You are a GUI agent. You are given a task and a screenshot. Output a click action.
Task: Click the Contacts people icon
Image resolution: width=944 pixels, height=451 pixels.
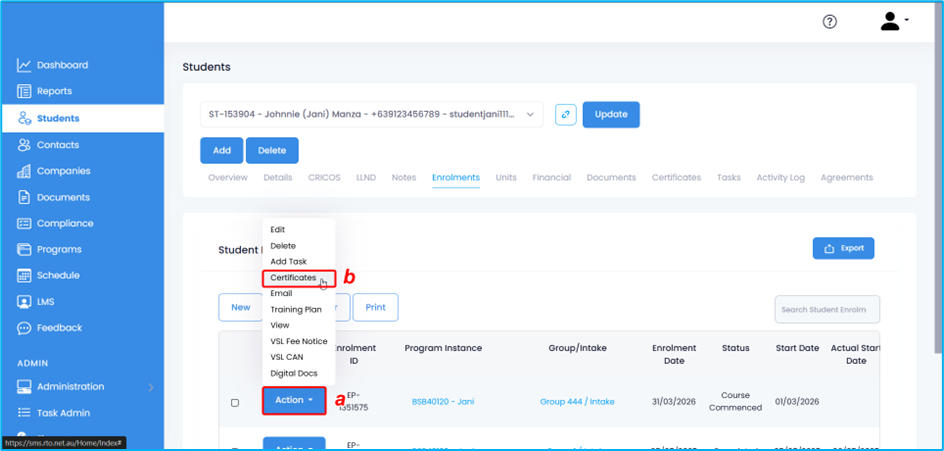coord(24,145)
